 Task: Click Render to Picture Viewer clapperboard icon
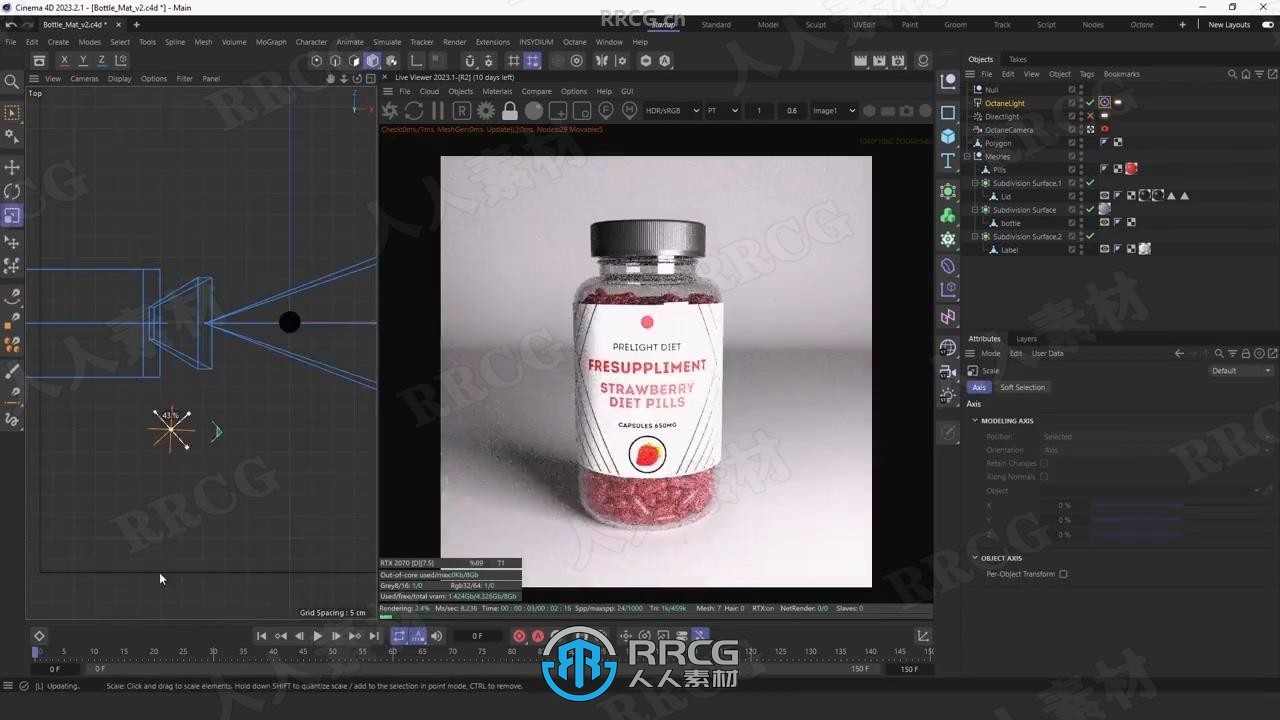coord(879,61)
